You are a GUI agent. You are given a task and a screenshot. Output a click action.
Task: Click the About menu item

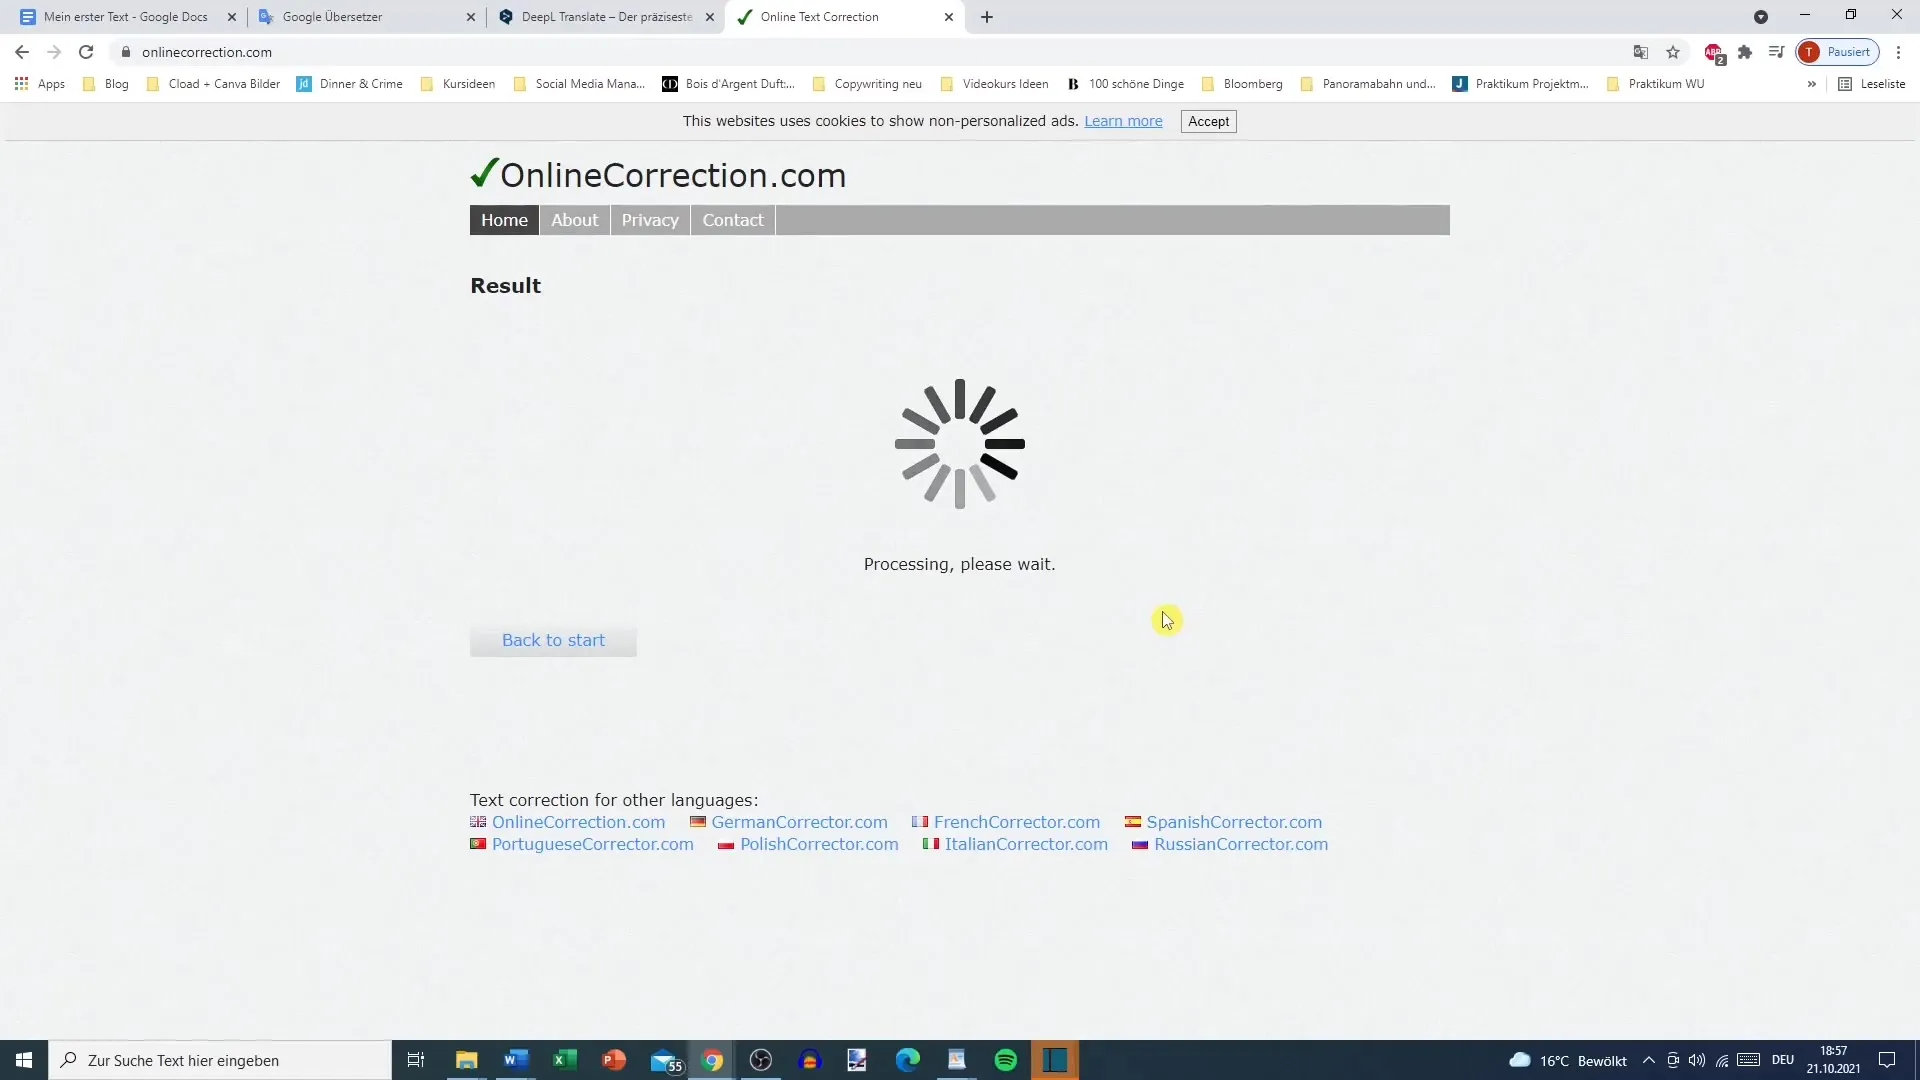pyautogui.click(x=576, y=220)
